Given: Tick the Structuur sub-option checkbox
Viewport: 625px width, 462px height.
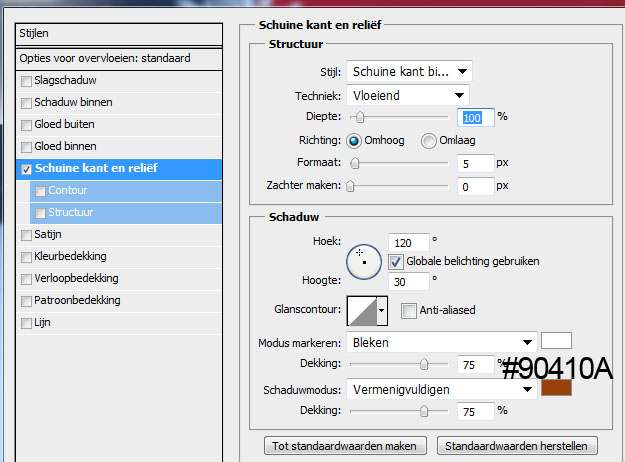Looking at the screenshot, I should 40,213.
